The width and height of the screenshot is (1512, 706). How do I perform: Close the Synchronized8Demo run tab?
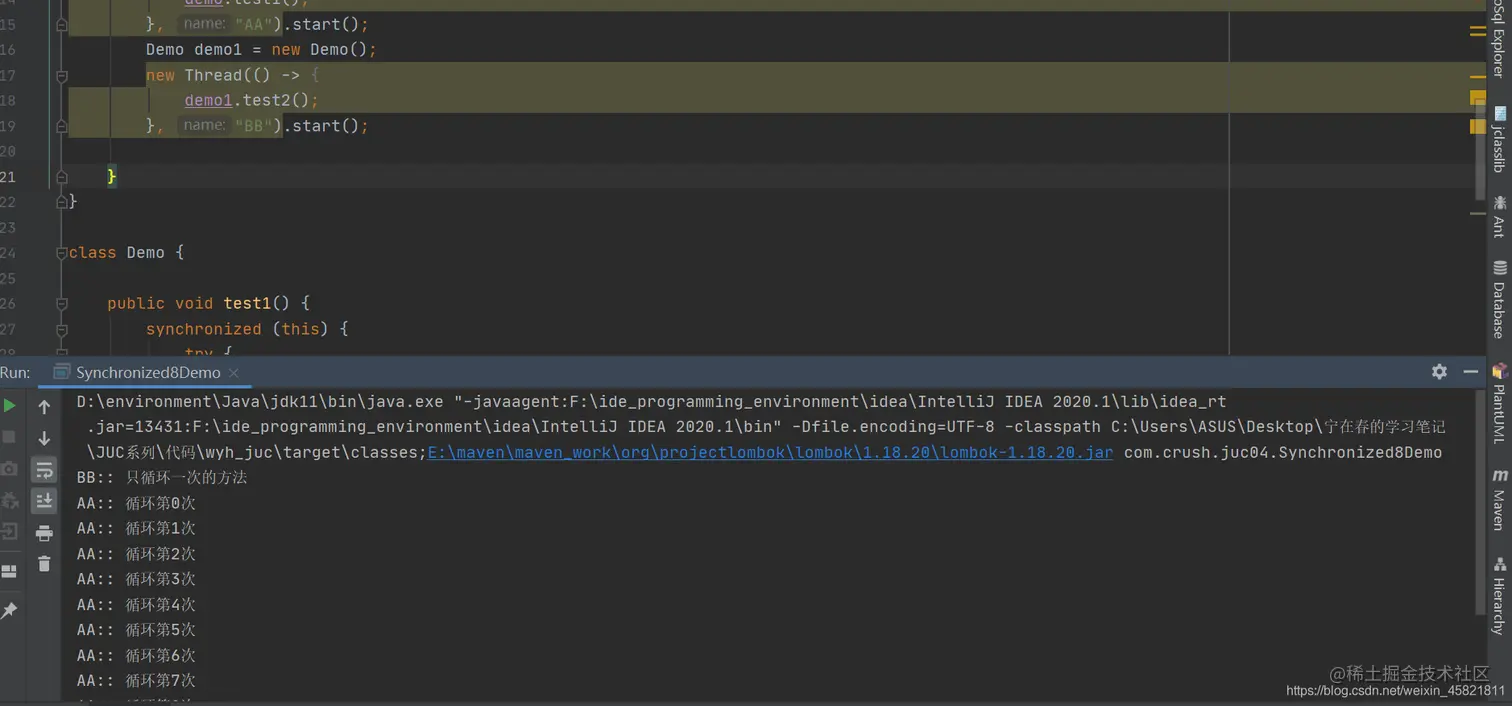coord(234,373)
